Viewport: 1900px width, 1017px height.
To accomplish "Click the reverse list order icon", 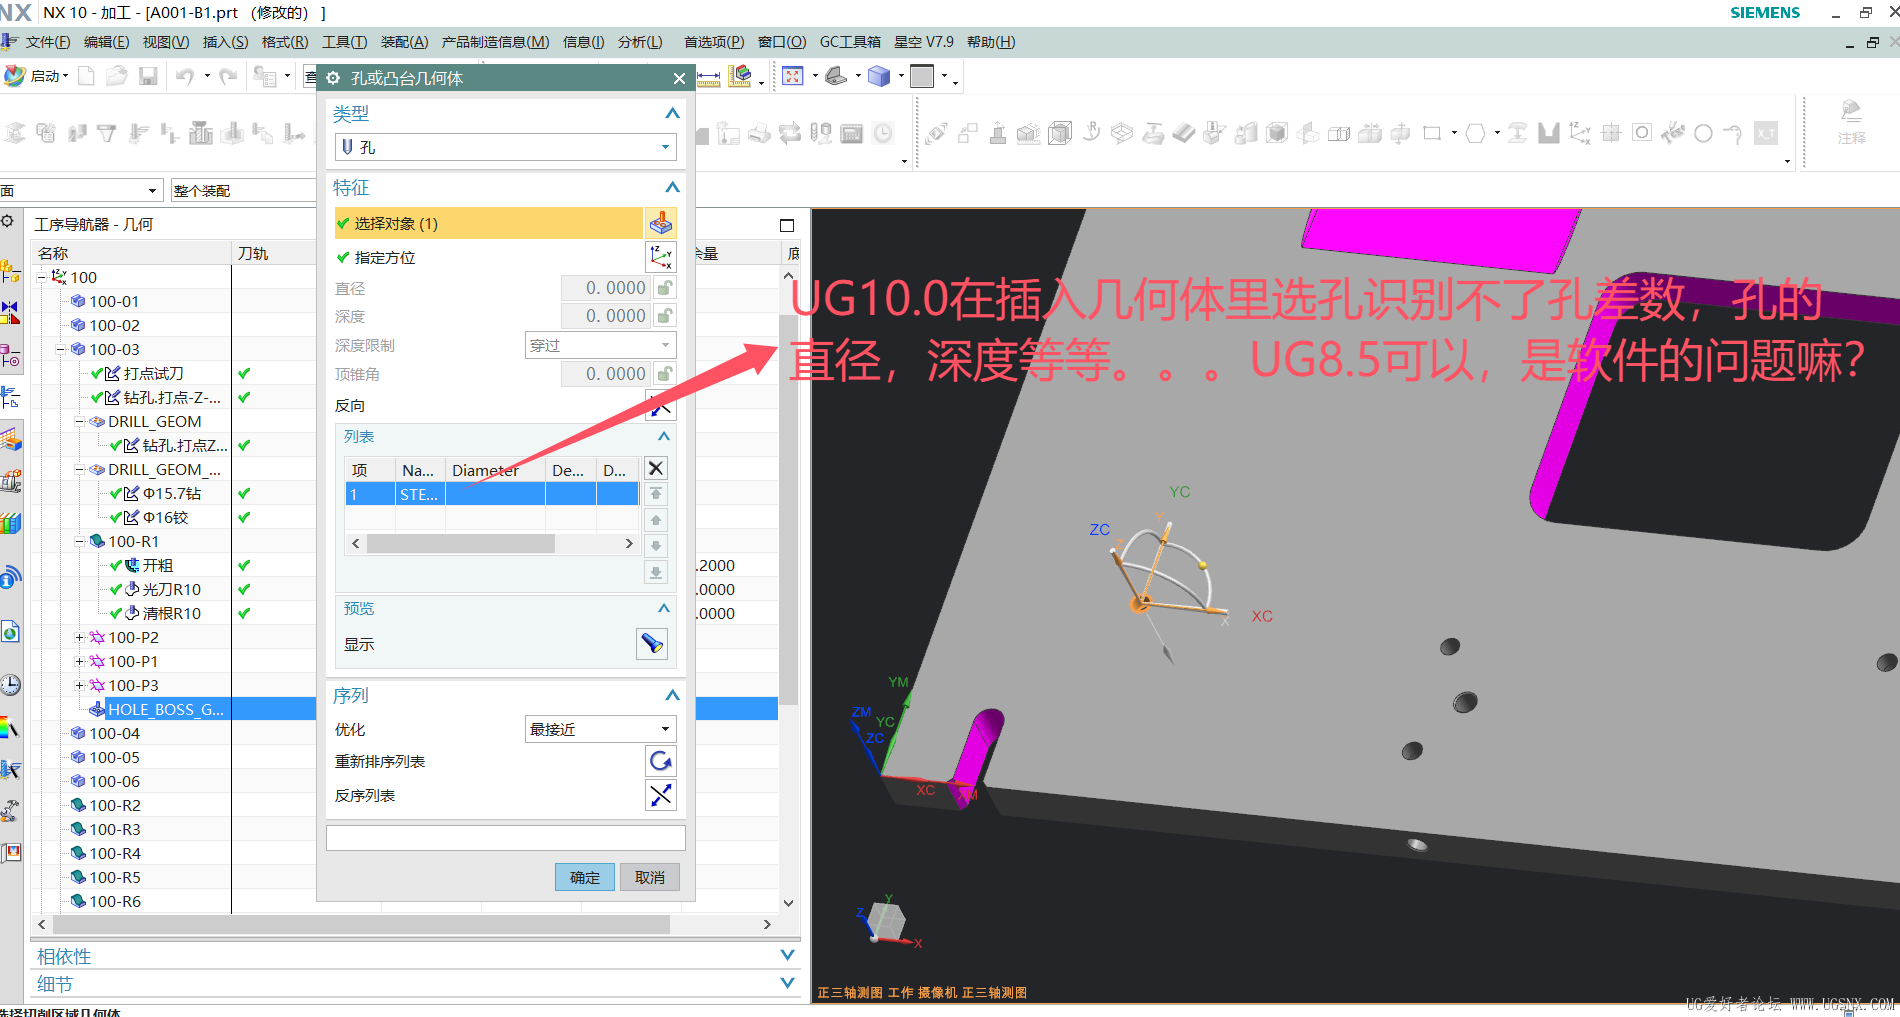I will click(x=661, y=795).
